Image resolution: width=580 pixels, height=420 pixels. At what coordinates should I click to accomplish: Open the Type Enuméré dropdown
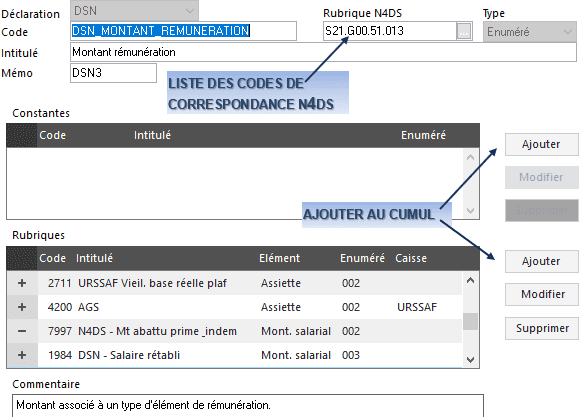529,32
